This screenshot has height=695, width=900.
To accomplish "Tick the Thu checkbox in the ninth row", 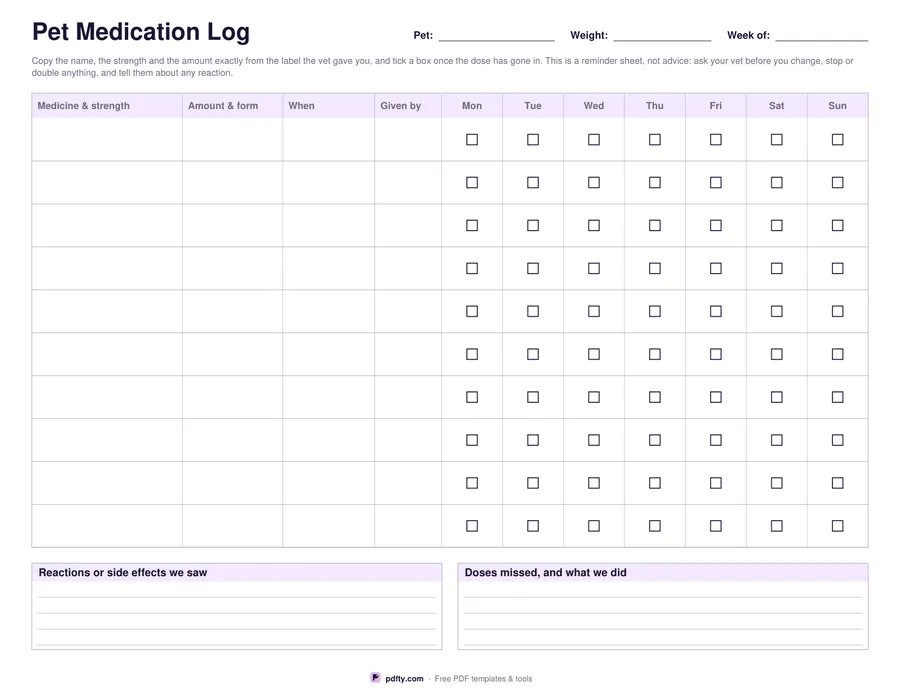I will pyautogui.click(x=654, y=483).
